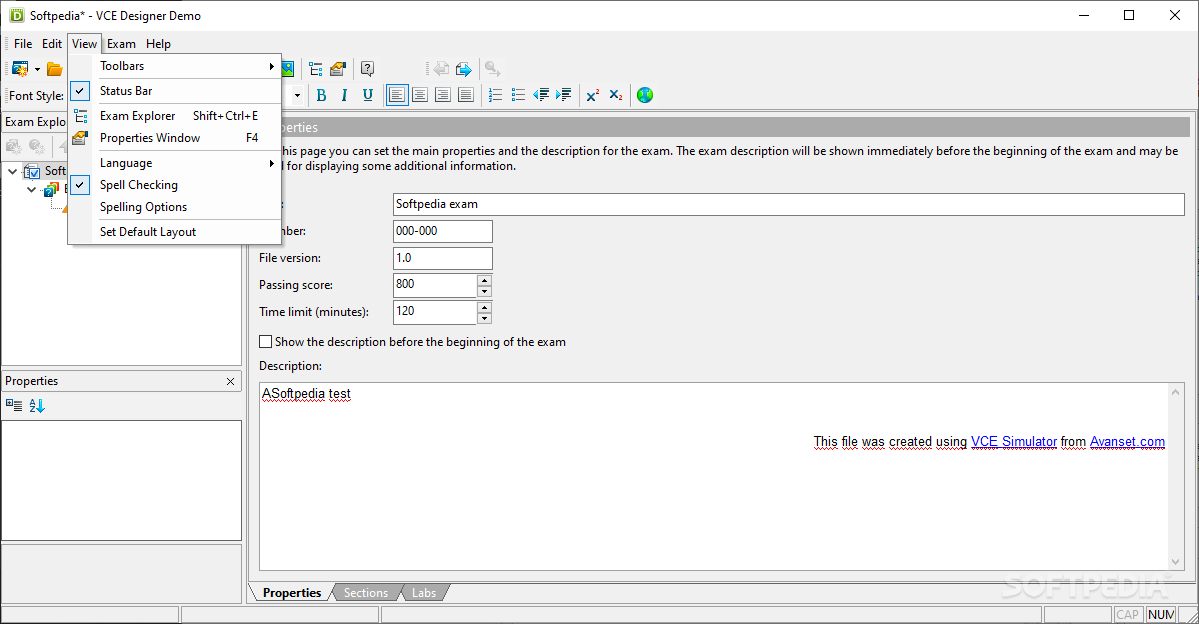
Task: Increase the Time limit value
Action: tap(484, 307)
